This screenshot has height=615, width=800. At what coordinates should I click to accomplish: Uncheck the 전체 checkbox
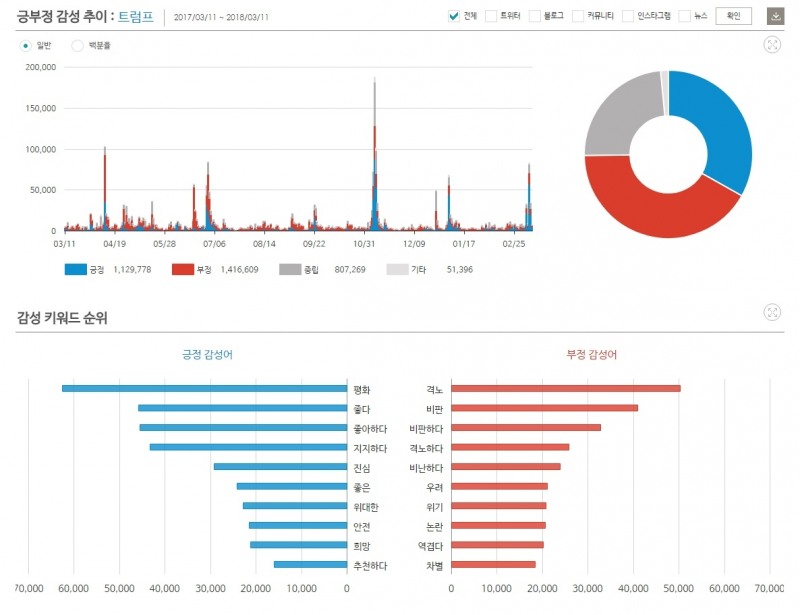pyautogui.click(x=454, y=16)
